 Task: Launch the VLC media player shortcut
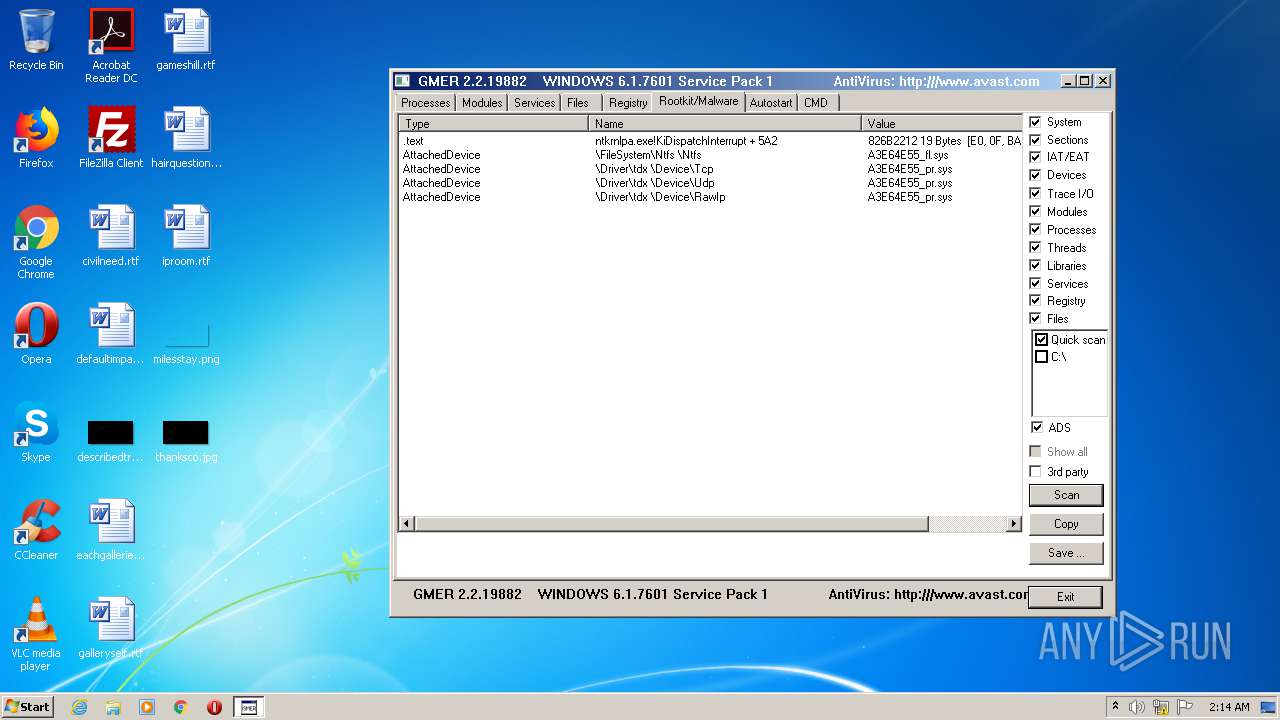(36, 634)
